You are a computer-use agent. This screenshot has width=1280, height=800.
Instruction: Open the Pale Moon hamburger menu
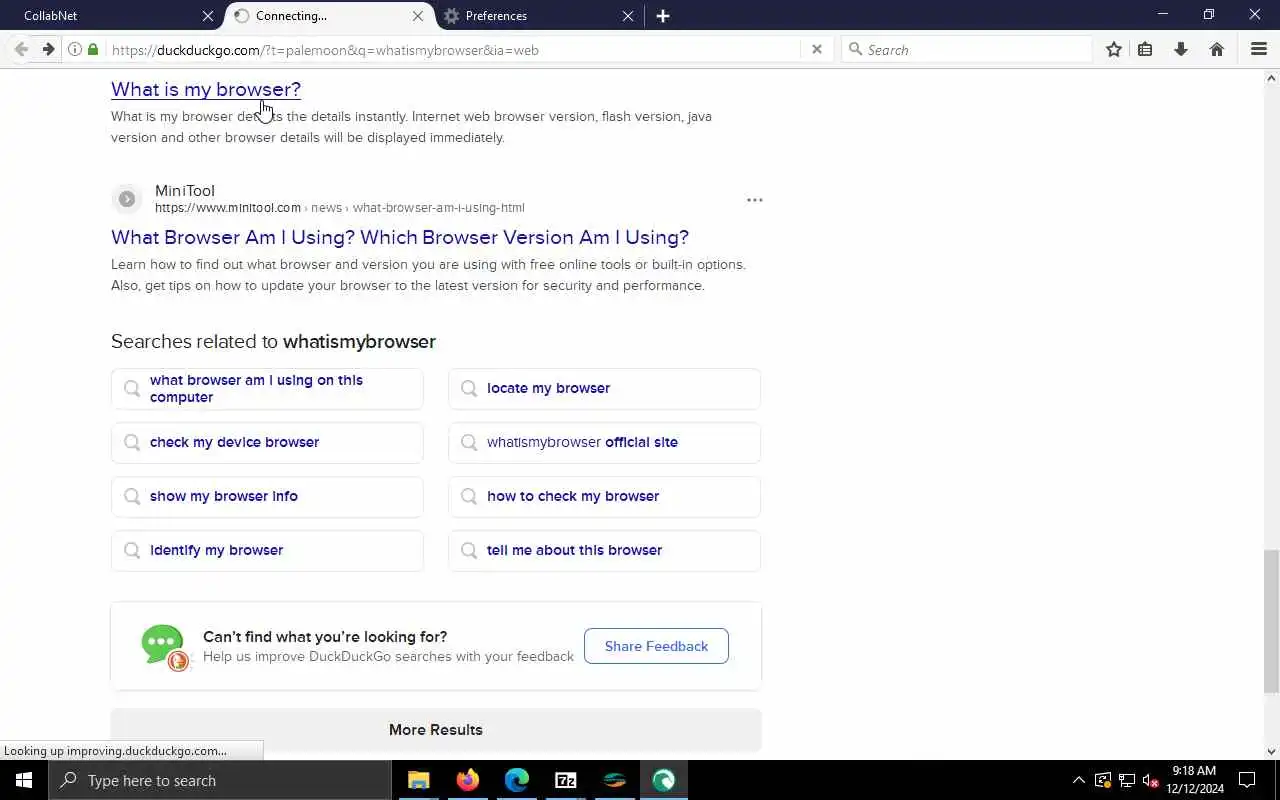[1259, 49]
